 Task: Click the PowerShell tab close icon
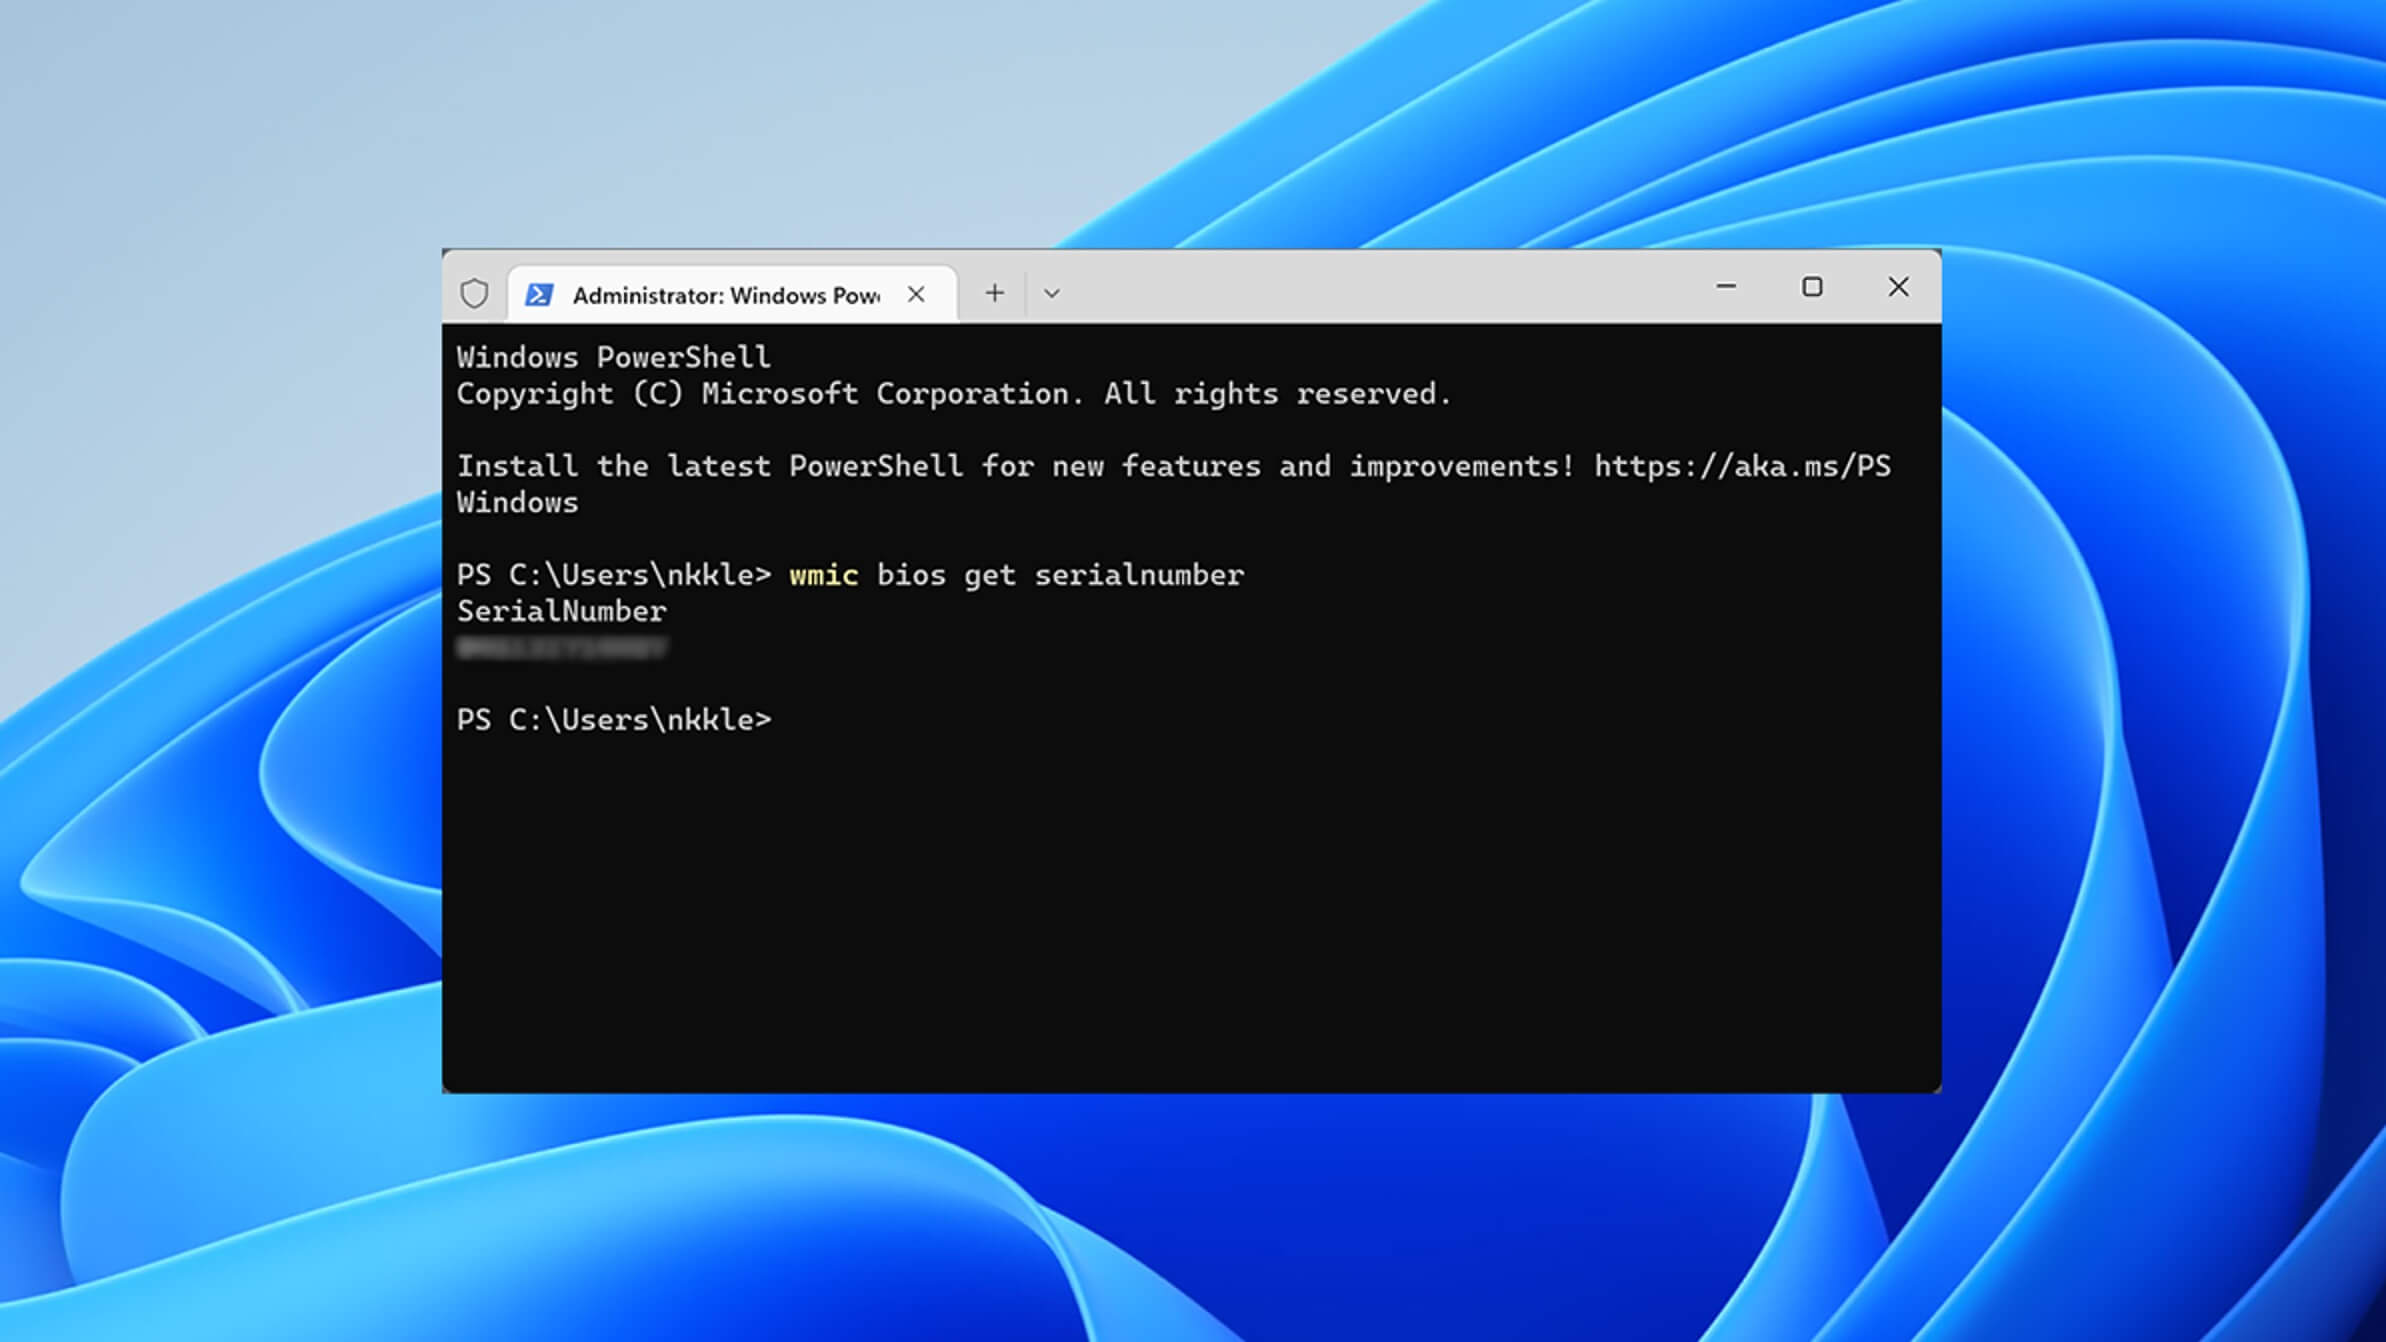[916, 293]
